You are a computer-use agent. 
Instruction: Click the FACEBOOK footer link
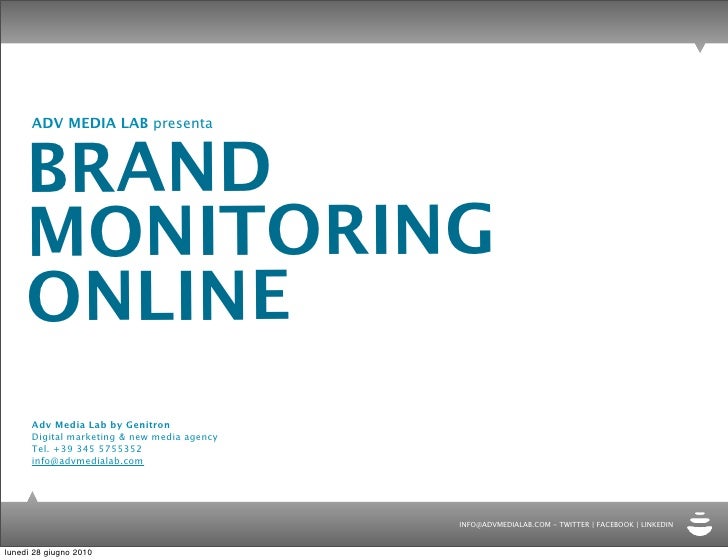[x=615, y=524]
